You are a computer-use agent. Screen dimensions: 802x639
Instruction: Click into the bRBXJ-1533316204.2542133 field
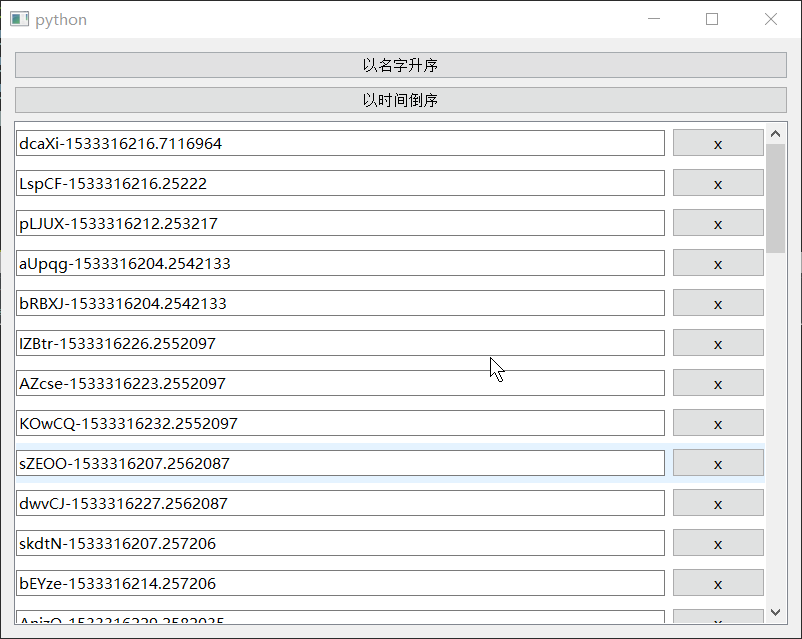tap(340, 303)
